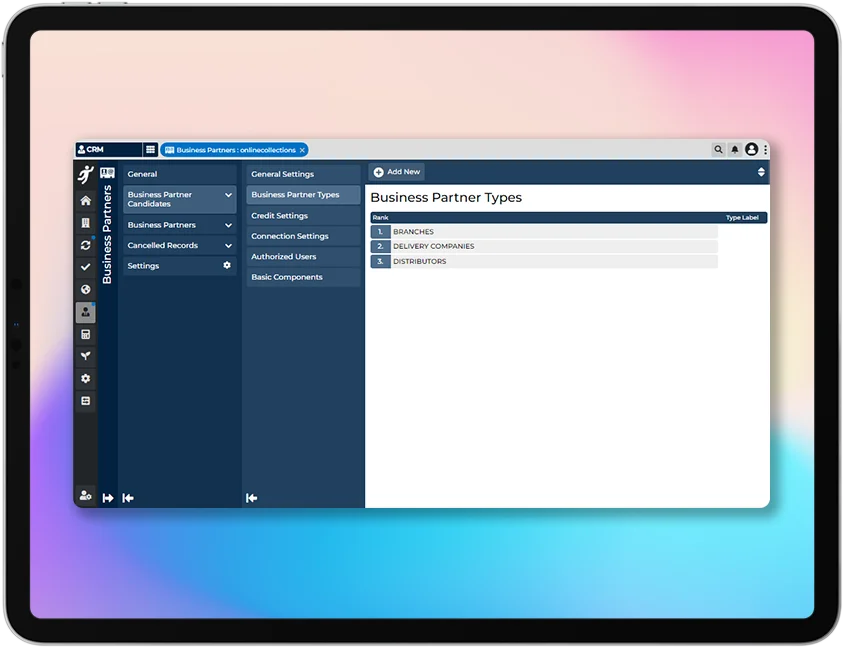Select the DELIVERY COMPANIES row
This screenshot has width=843, height=647.
click(x=544, y=247)
